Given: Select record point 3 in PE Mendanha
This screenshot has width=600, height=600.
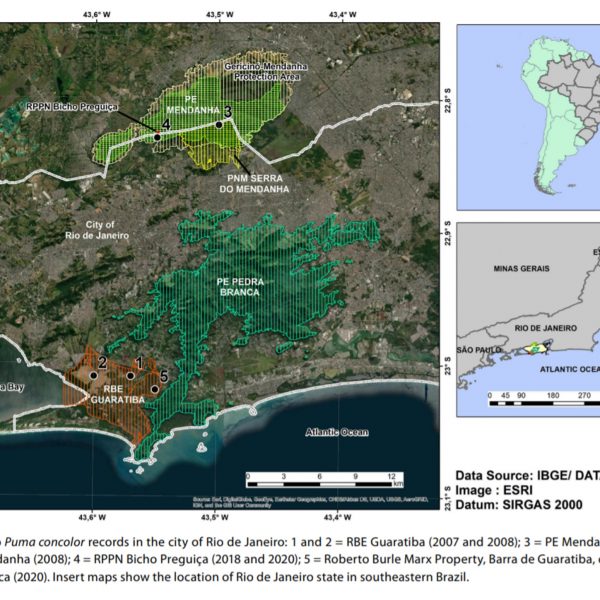Looking at the screenshot, I should (218, 125).
